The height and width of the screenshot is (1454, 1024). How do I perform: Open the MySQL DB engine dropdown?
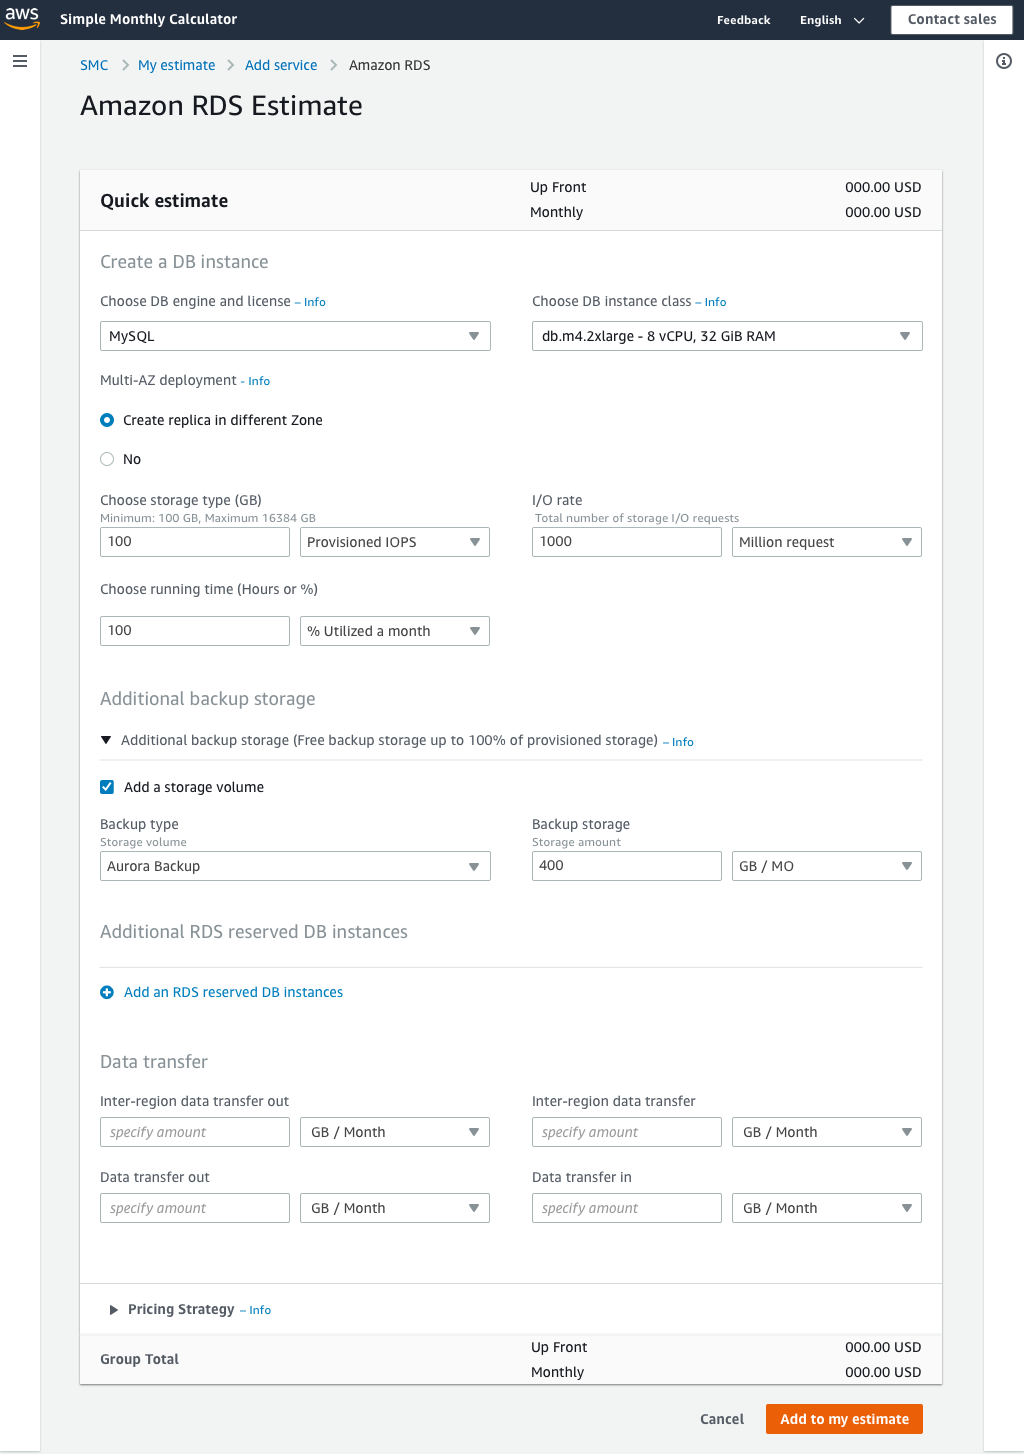point(295,336)
